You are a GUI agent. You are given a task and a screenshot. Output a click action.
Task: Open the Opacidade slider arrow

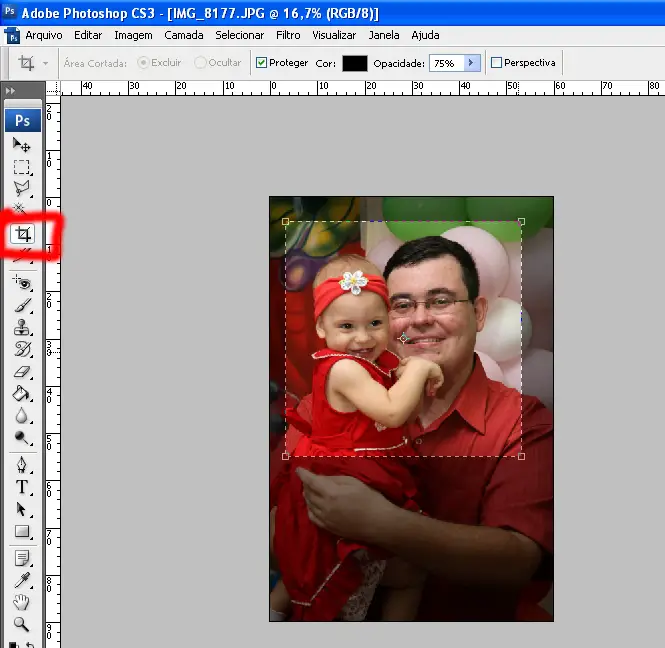coord(472,63)
